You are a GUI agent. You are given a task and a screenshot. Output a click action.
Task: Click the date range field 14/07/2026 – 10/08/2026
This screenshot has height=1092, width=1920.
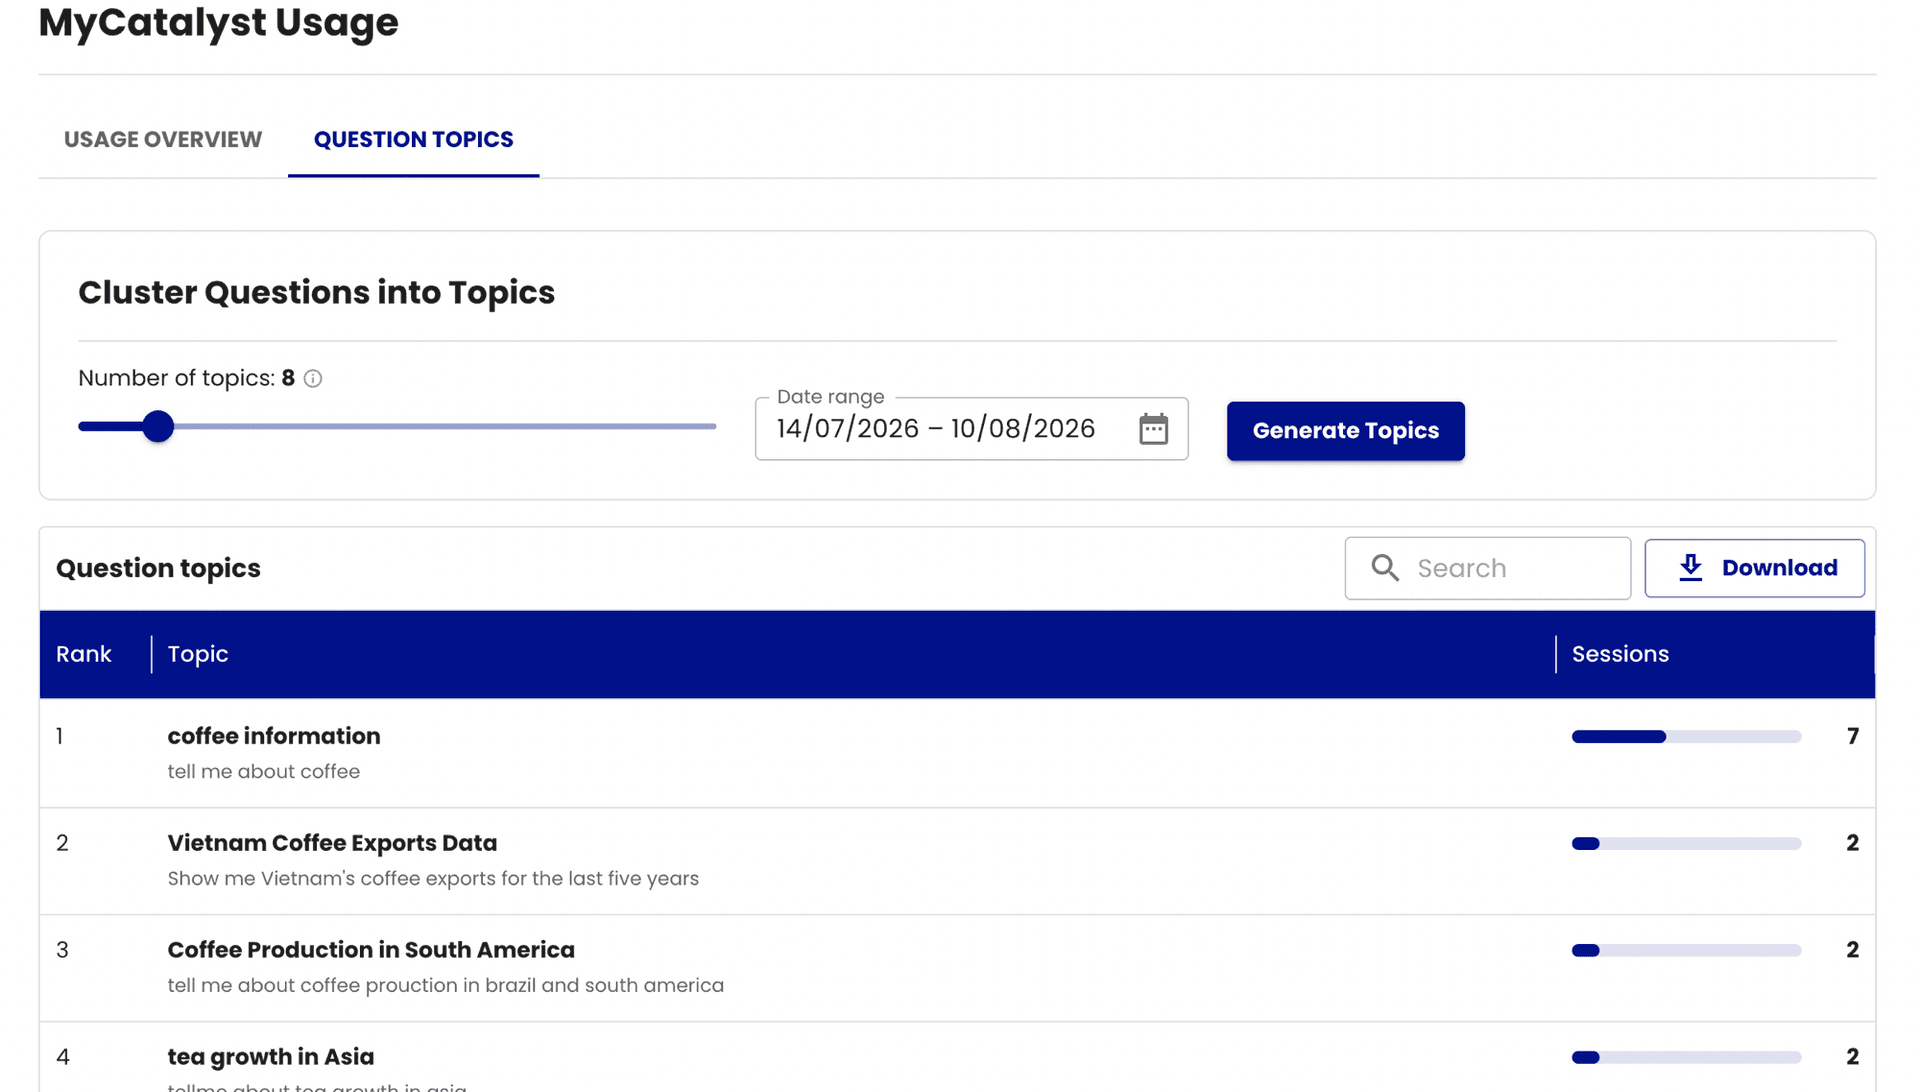[x=972, y=429]
